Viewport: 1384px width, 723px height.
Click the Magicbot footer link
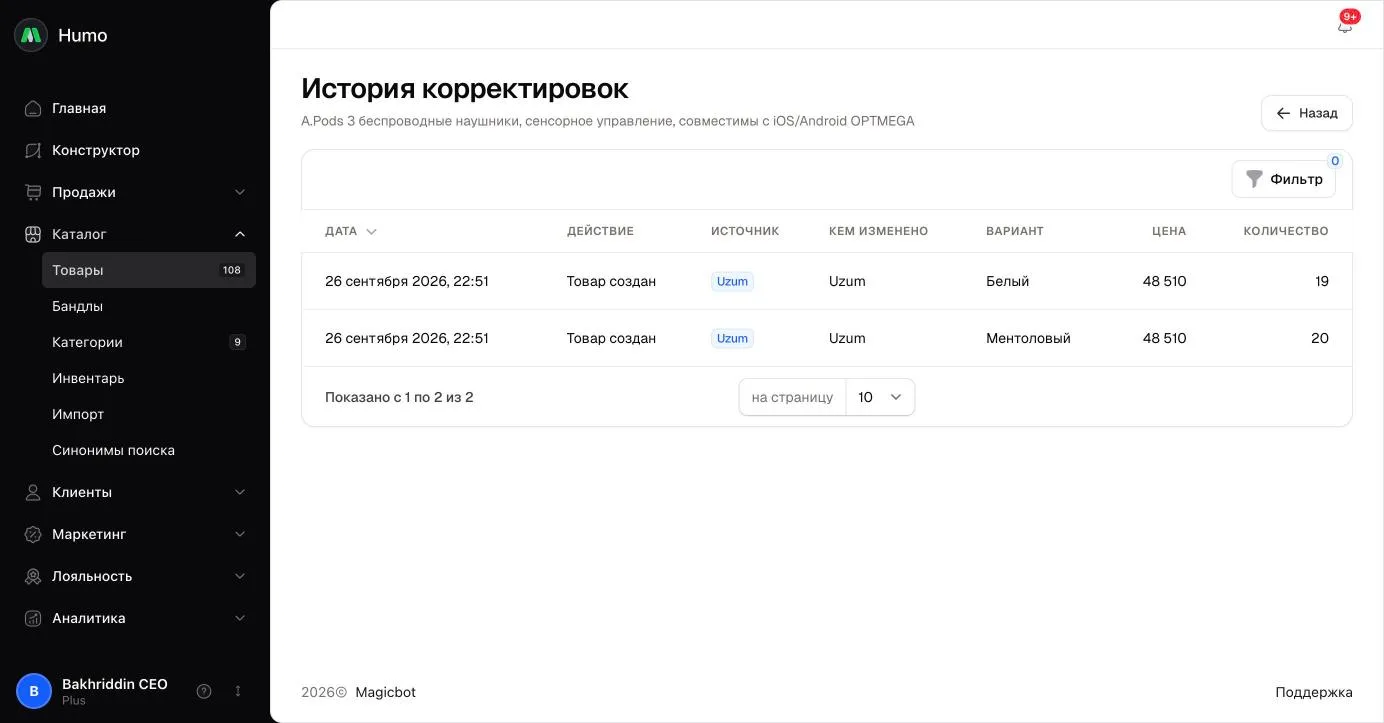tap(385, 692)
